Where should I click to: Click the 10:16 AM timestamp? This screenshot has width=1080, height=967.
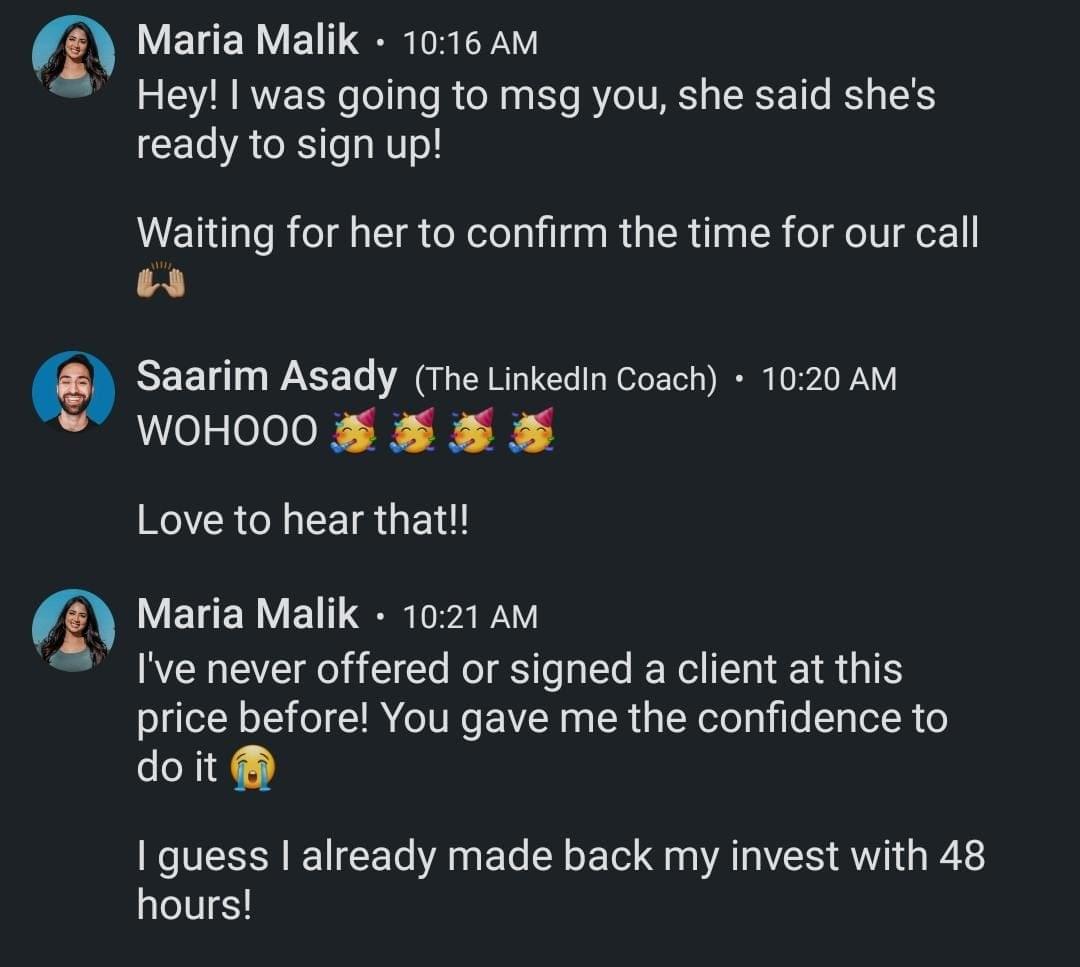coord(469,43)
